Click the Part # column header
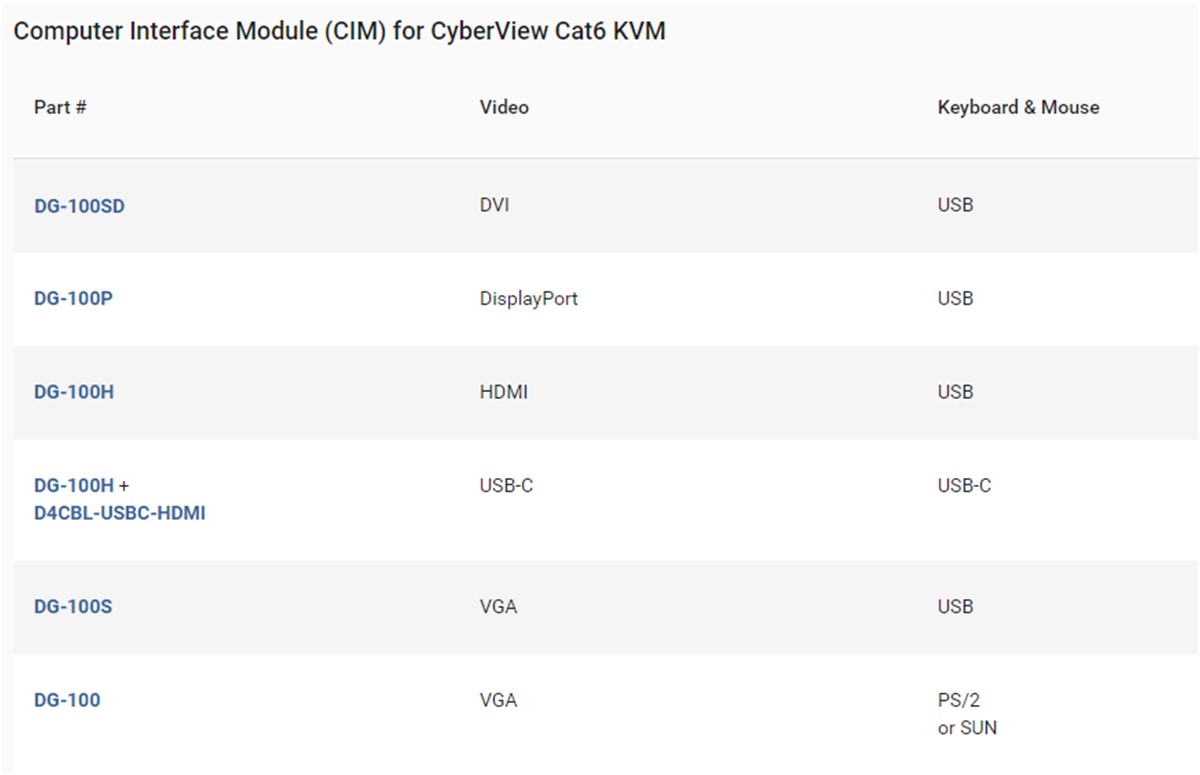The height and width of the screenshot is (775, 1200). 60,107
